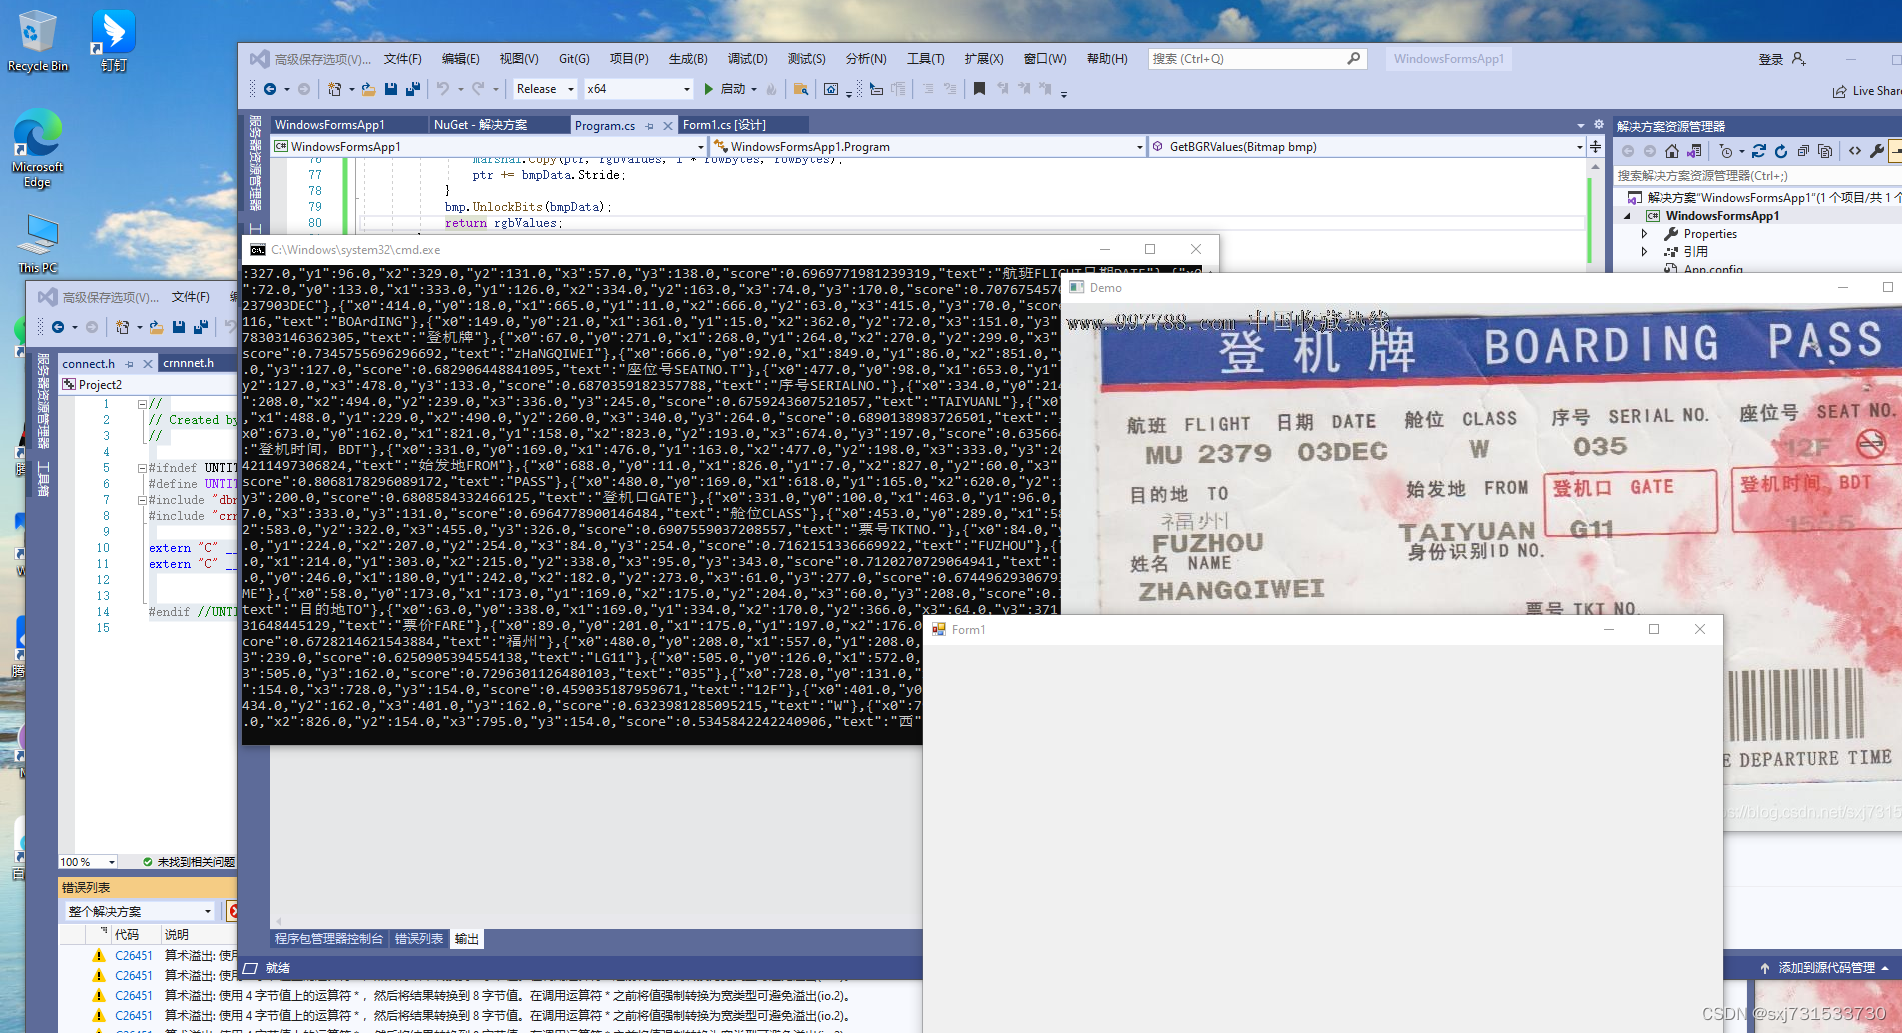Click the back arrow in the background Visual Studio toolbar
The height and width of the screenshot is (1033, 1902).
[58, 327]
